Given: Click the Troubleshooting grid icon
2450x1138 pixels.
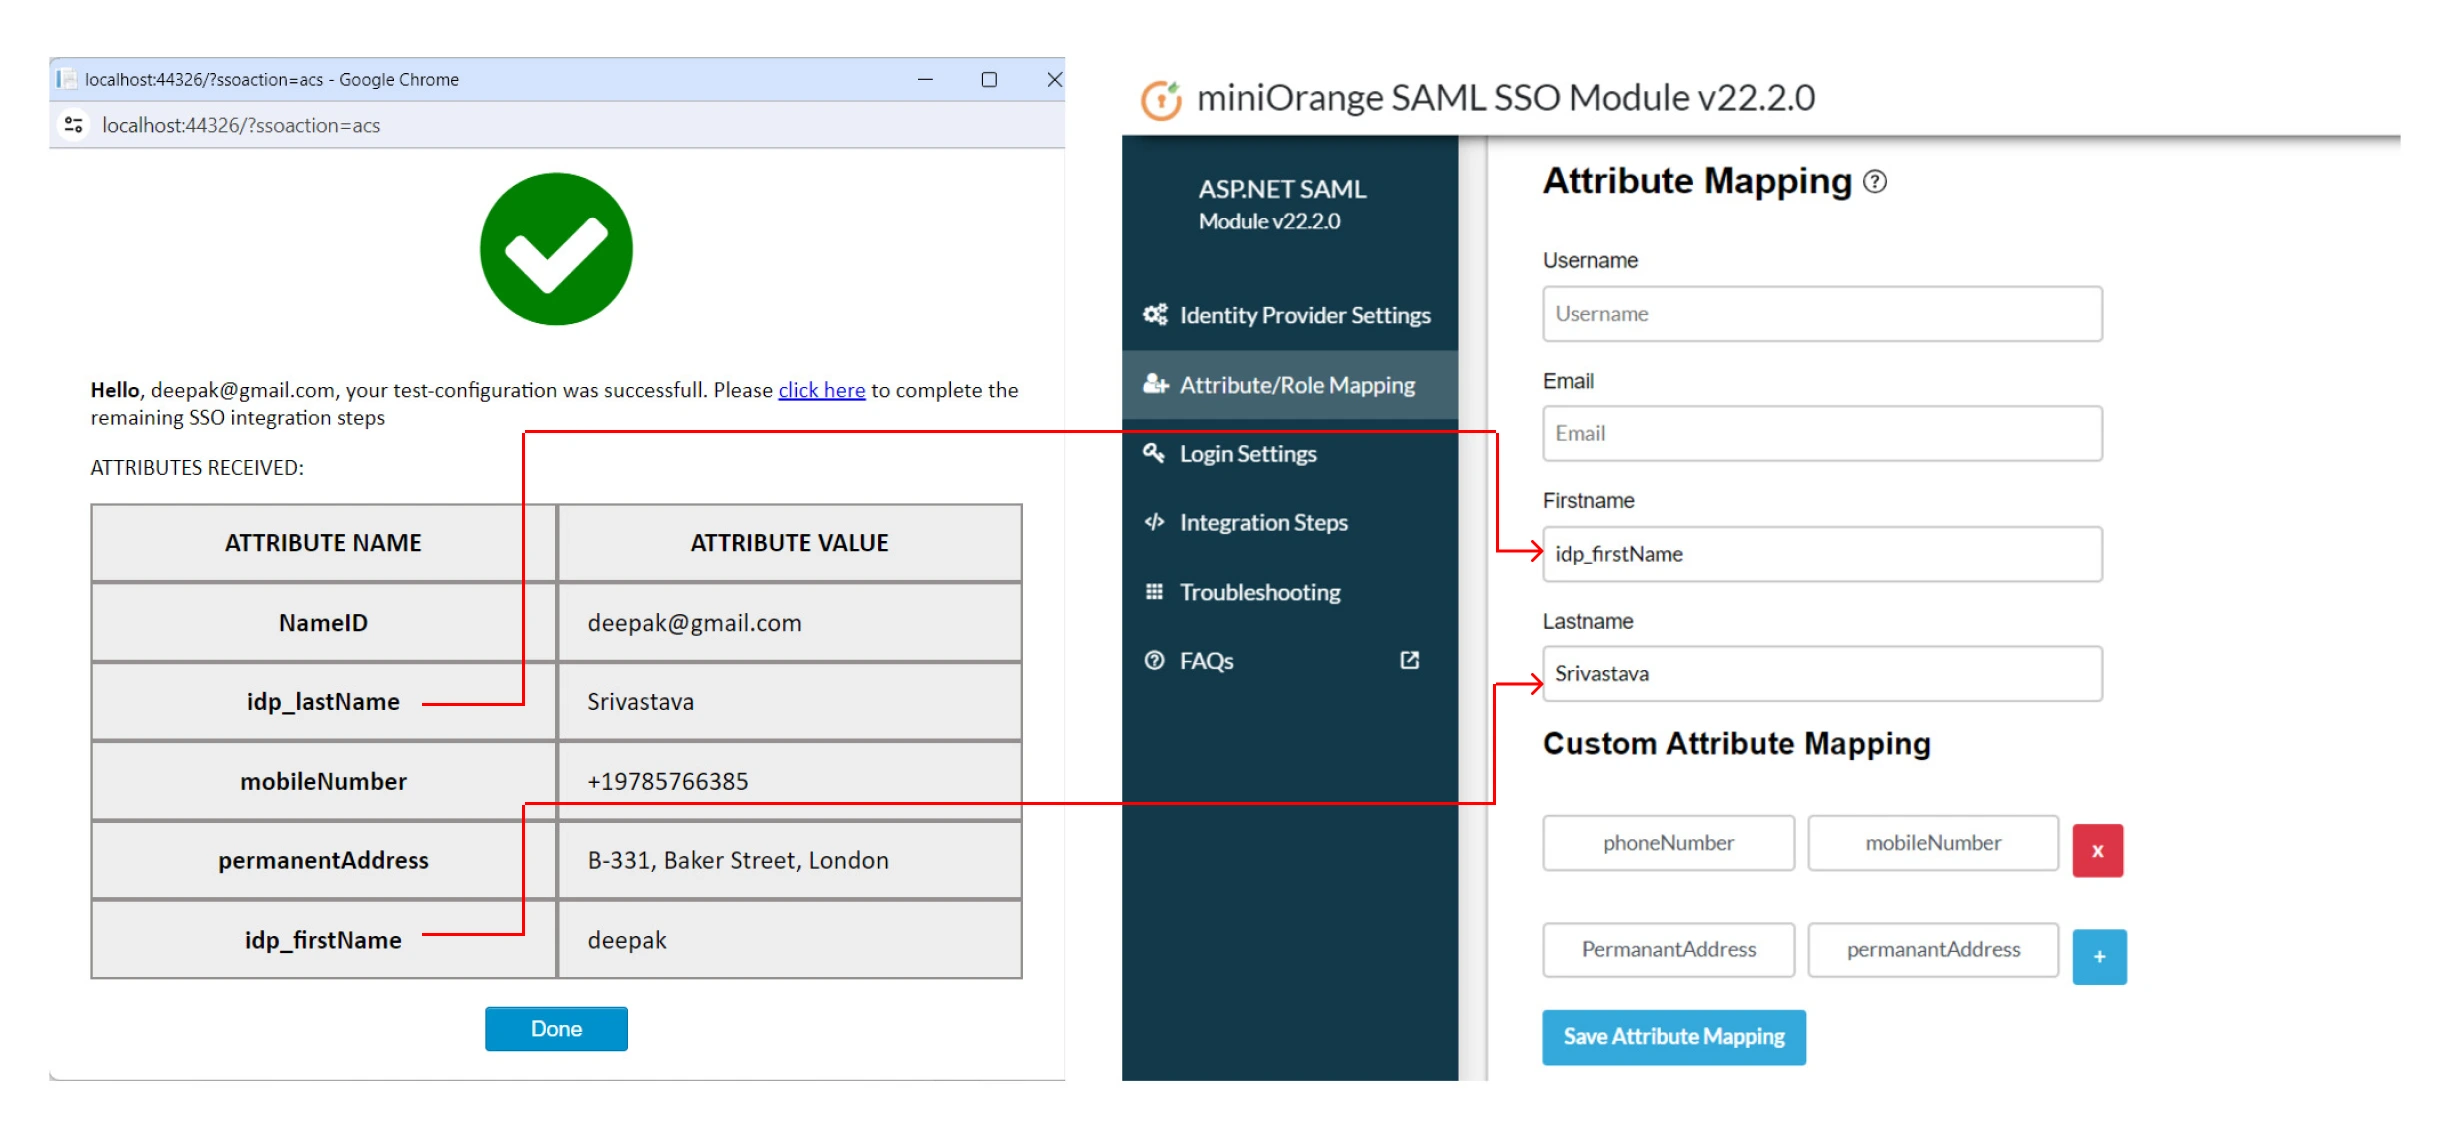Looking at the screenshot, I should [1154, 592].
